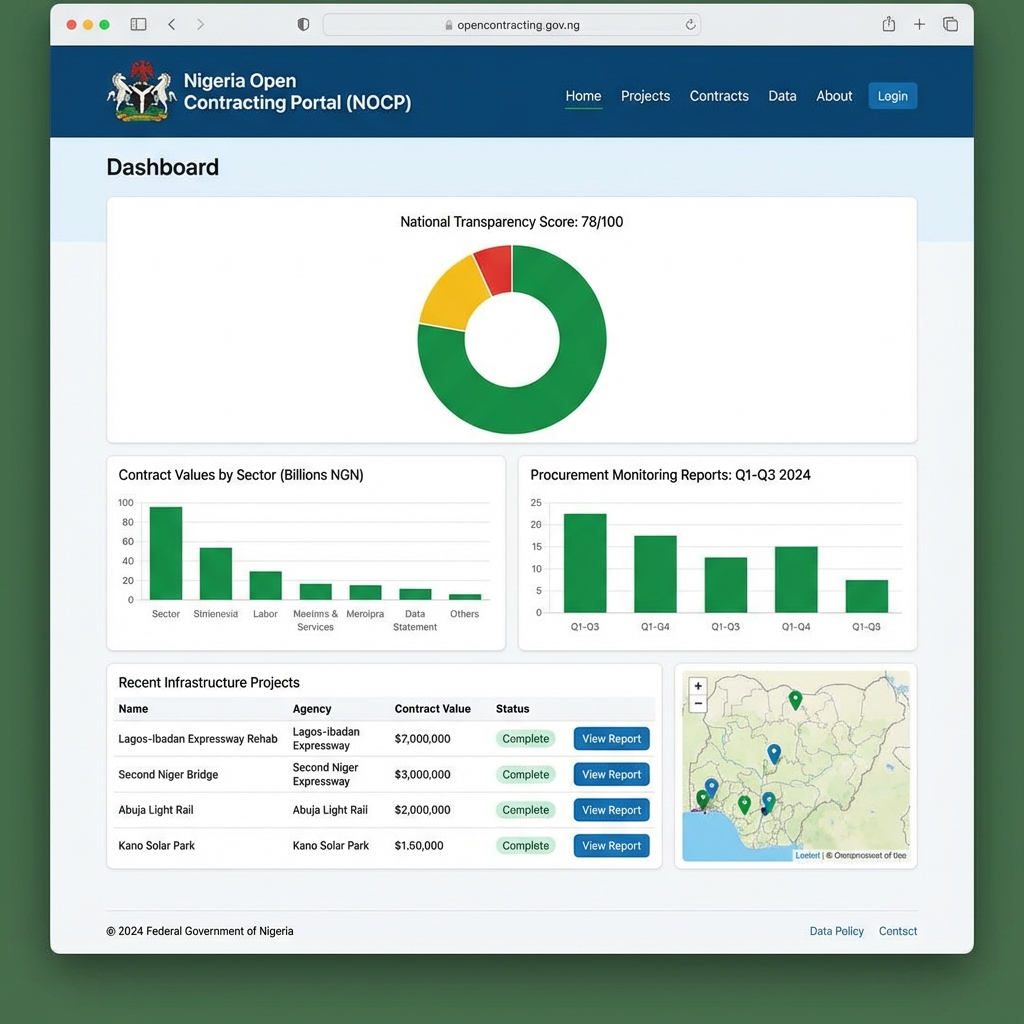The width and height of the screenshot is (1024, 1024).
Task: Open the Projects navigation item
Action: (x=645, y=96)
